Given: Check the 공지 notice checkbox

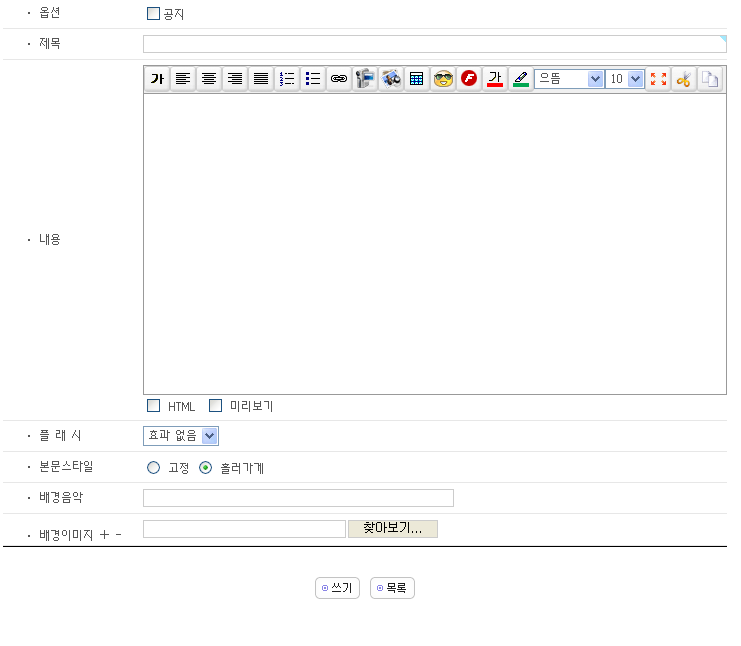Looking at the screenshot, I should (x=153, y=14).
